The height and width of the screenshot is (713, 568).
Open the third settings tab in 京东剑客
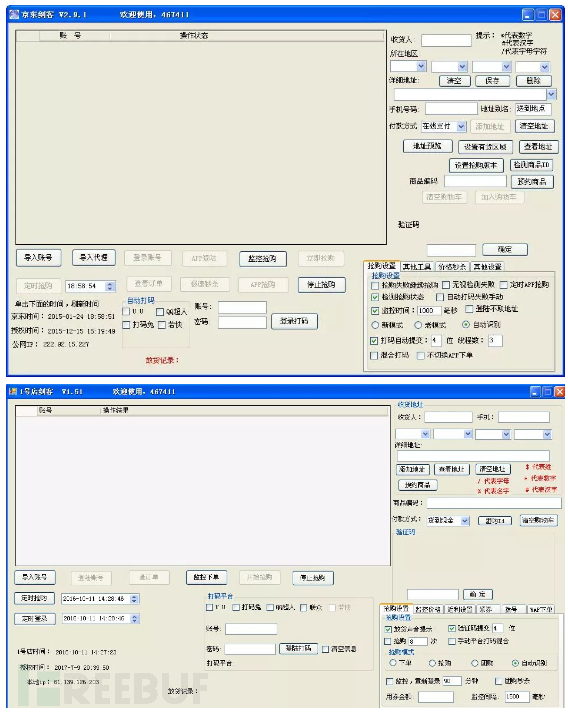pyautogui.click(x=452, y=266)
